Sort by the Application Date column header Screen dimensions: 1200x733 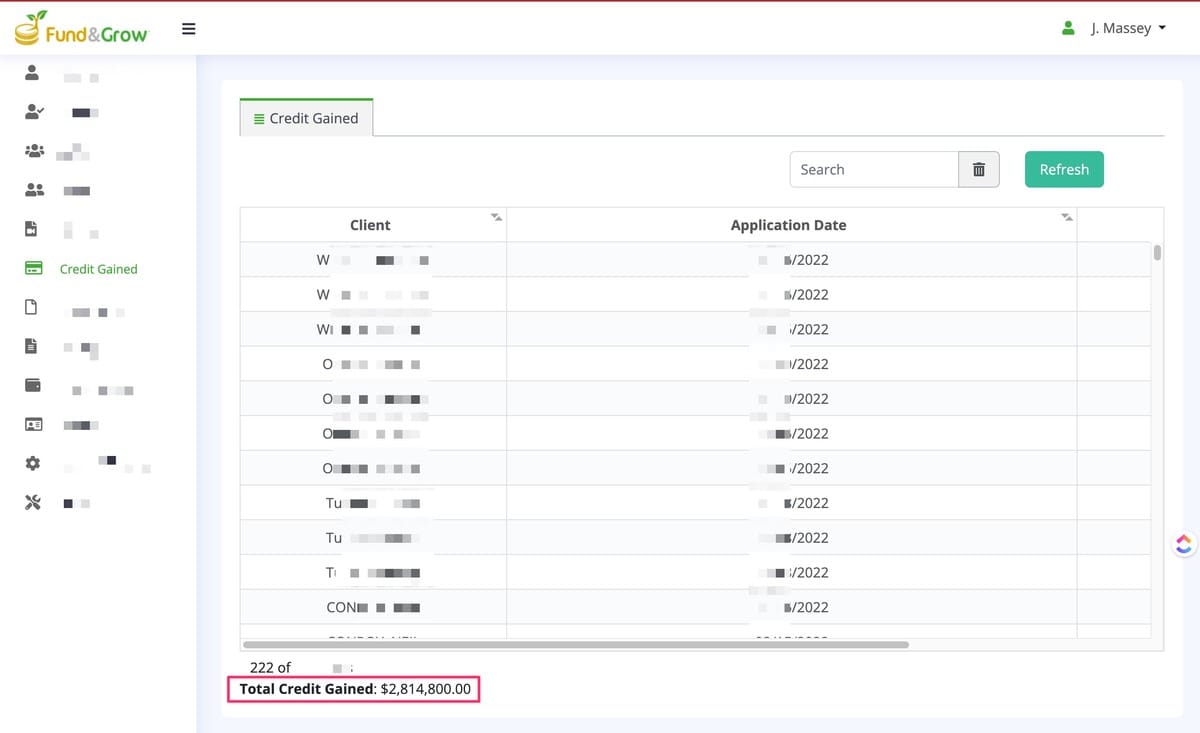(788, 225)
